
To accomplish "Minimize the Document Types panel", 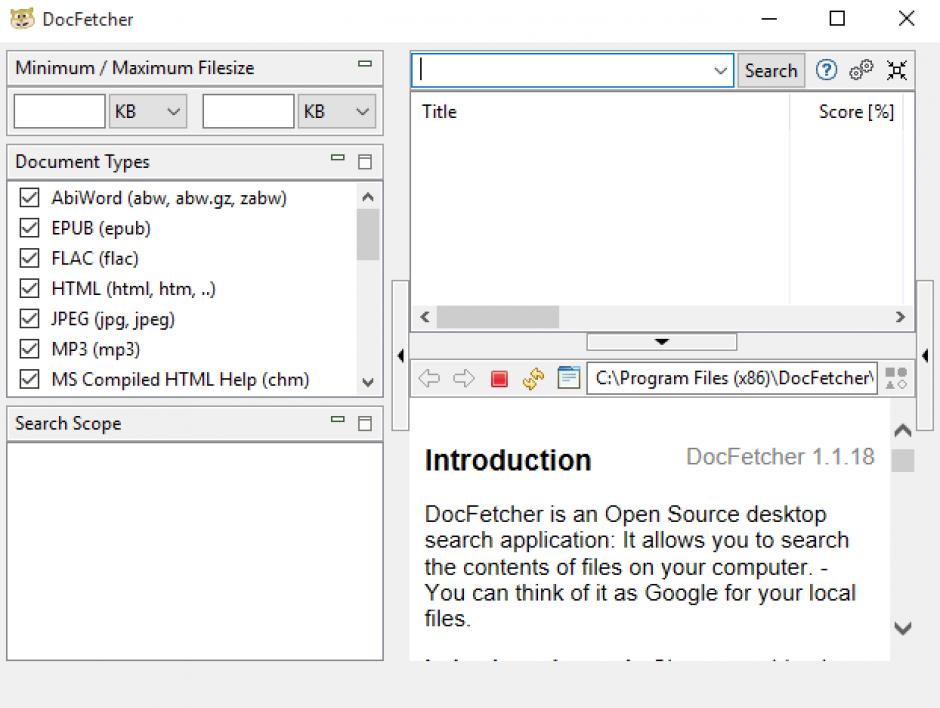I will 338,159.
